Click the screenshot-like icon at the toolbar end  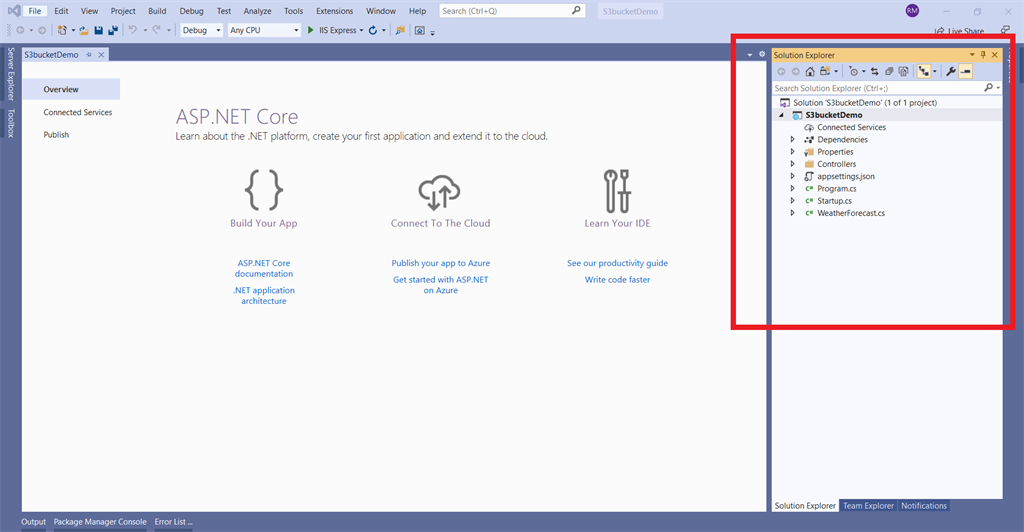point(420,30)
